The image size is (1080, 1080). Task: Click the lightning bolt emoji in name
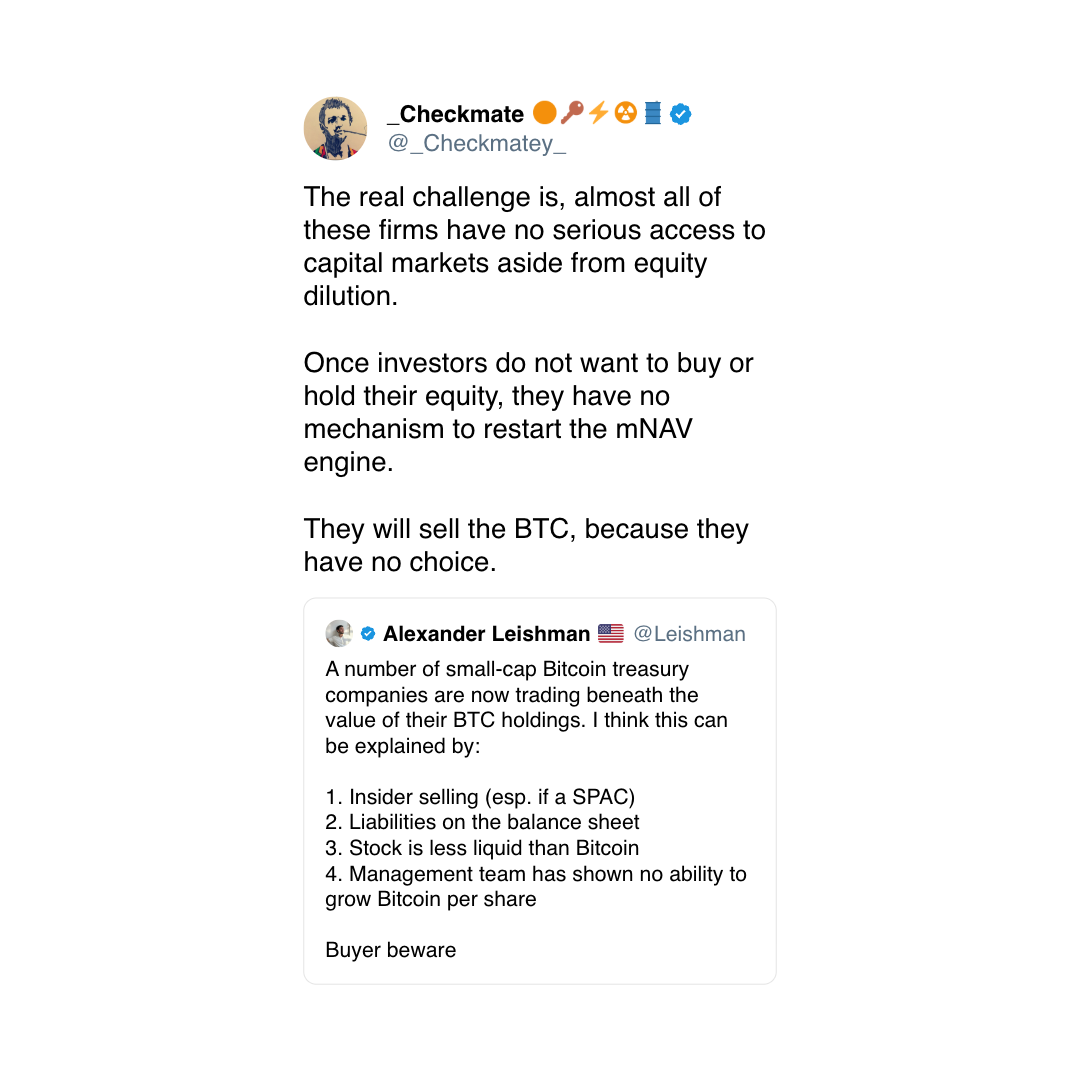599,112
